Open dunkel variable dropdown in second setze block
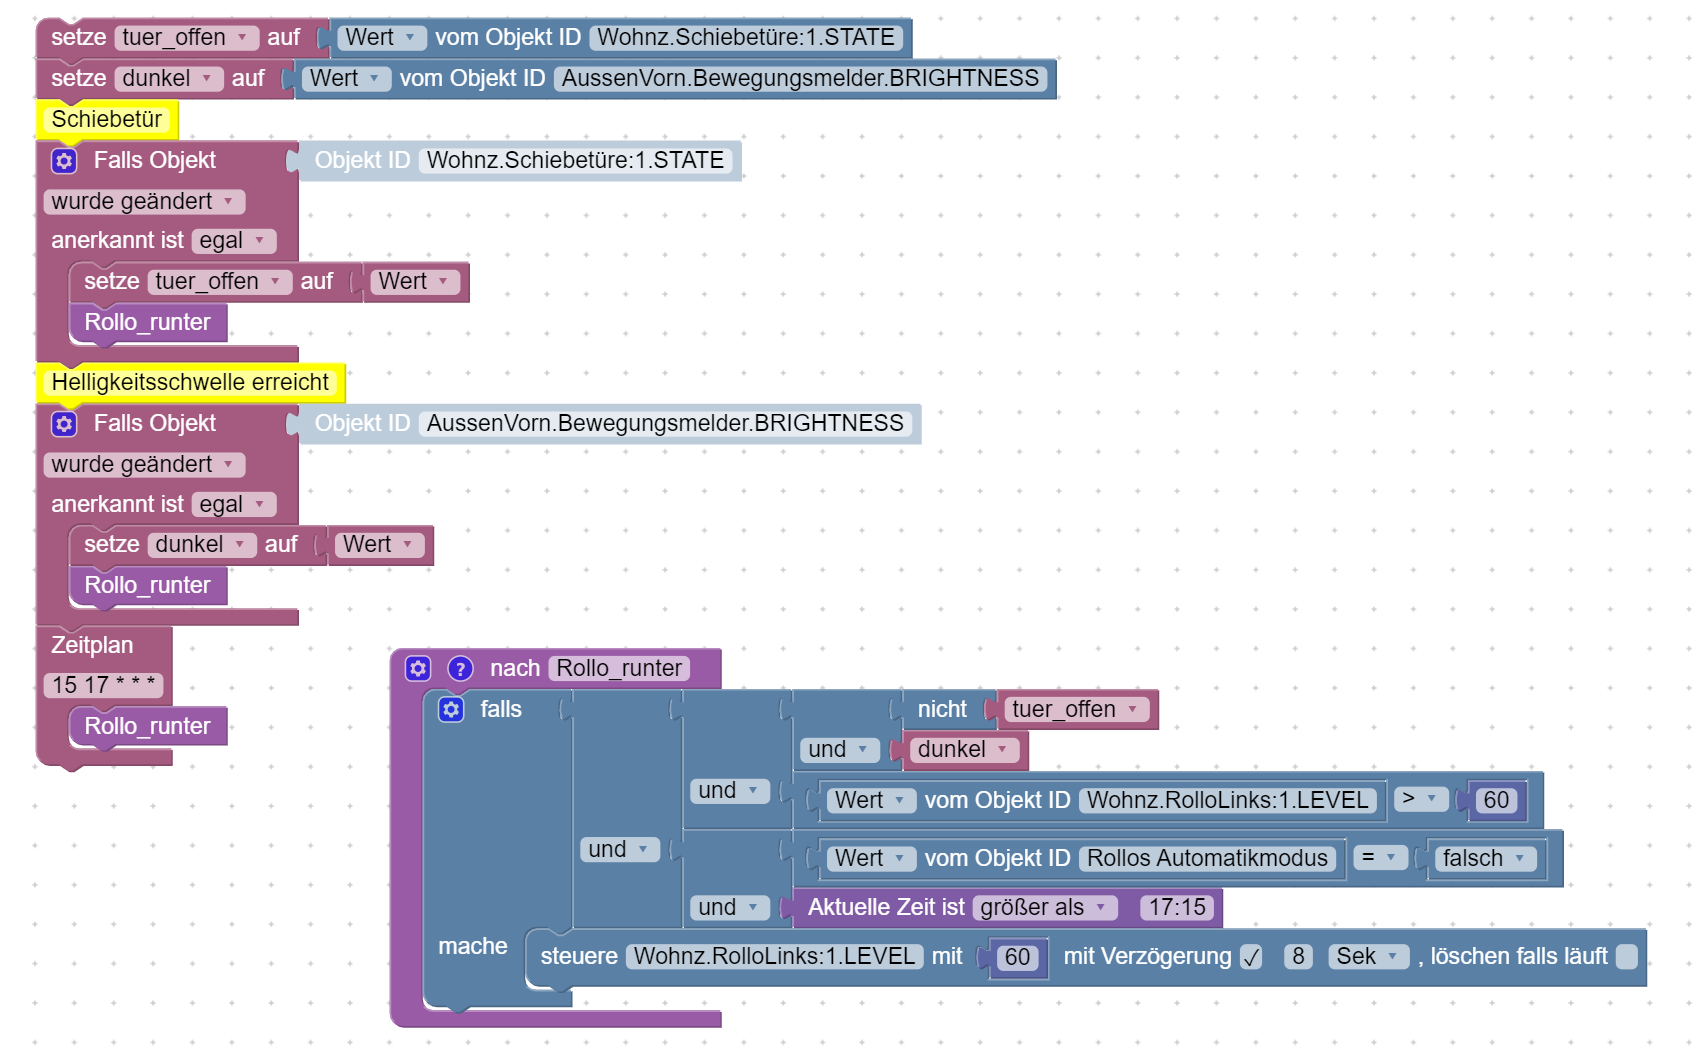 coord(168,79)
